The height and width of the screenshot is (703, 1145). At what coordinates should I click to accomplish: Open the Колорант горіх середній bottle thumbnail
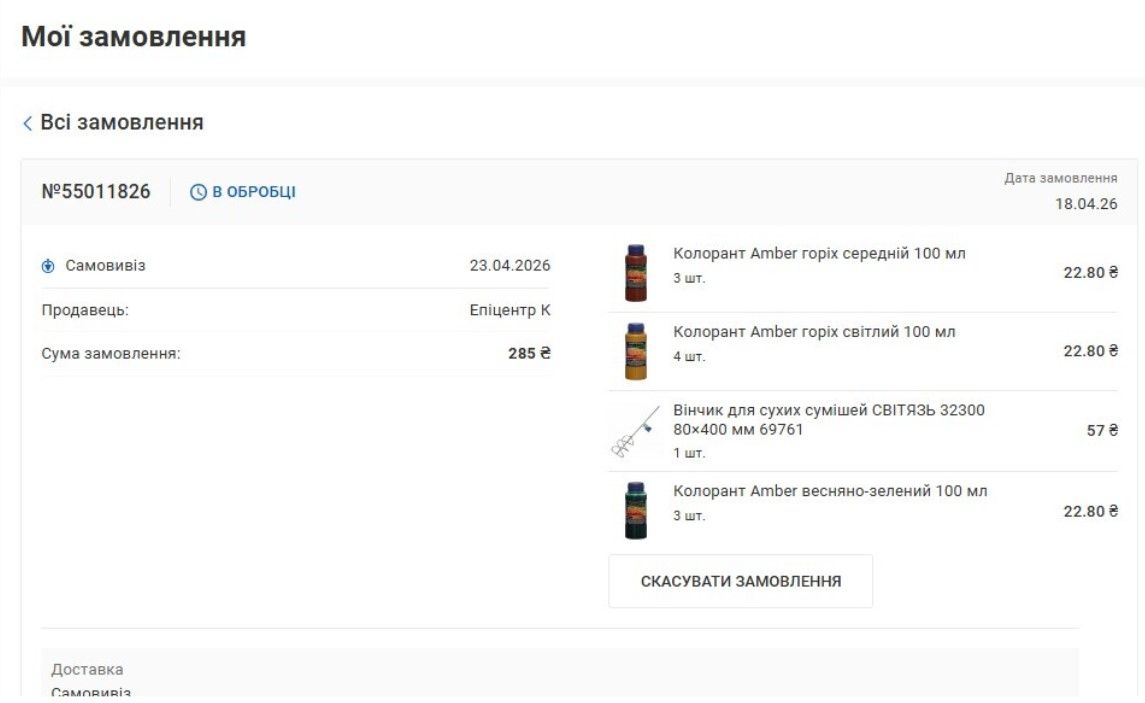point(636,272)
